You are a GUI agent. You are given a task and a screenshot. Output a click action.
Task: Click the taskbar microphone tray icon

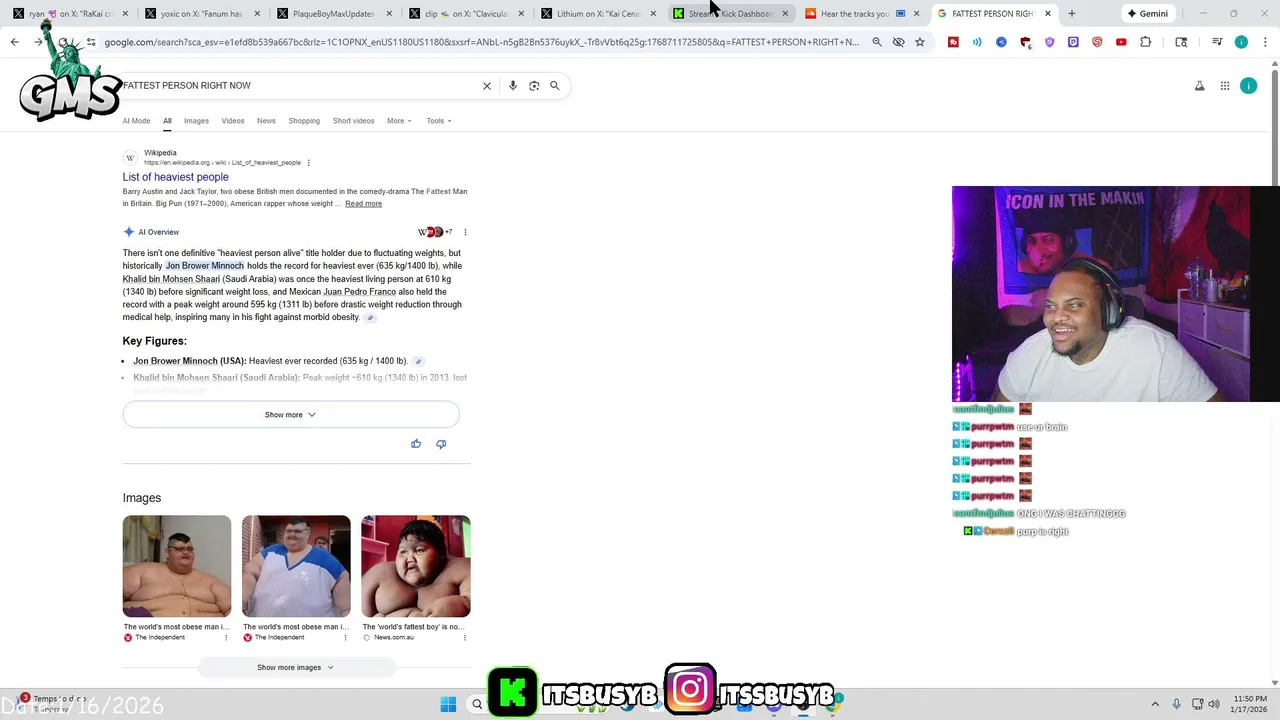click(1176, 704)
